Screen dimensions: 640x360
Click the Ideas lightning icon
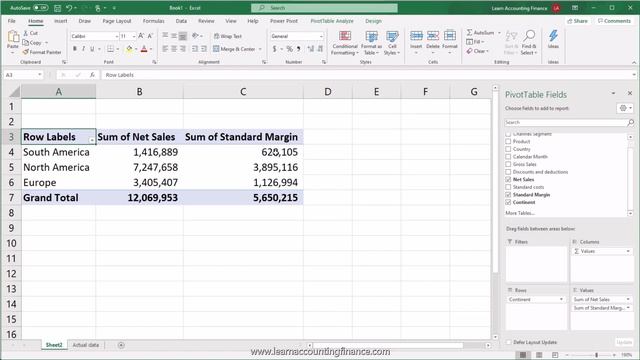[553, 36]
